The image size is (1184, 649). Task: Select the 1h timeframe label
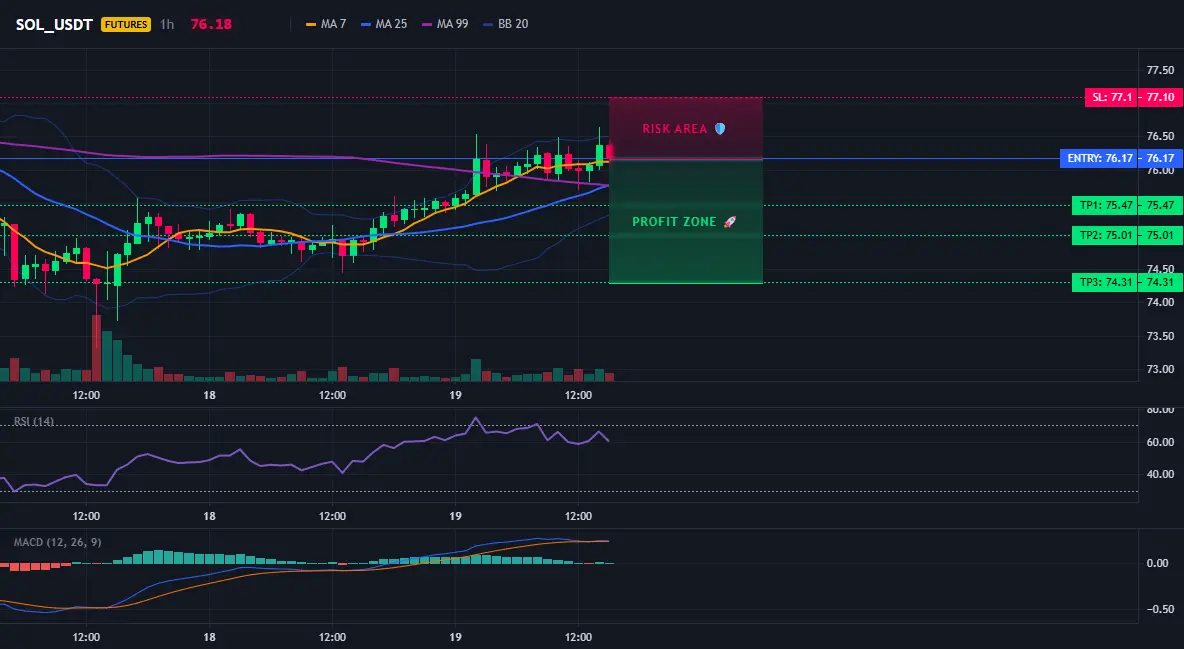pyautogui.click(x=167, y=24)
